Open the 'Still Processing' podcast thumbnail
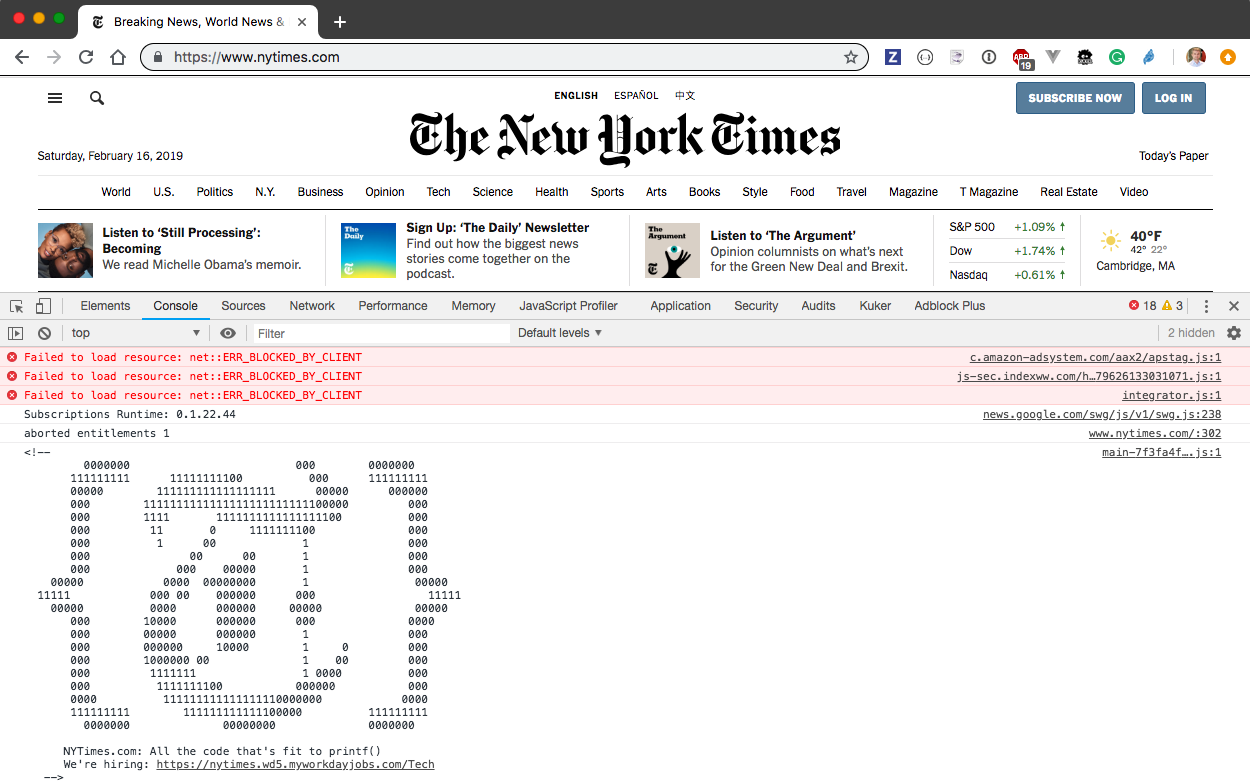1250x783 pixels. click(65, 250)
